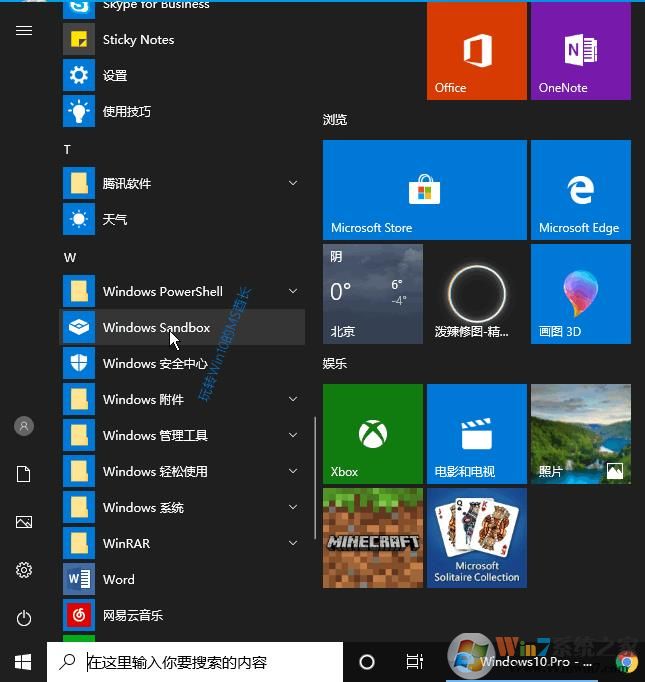645x682 pixels.
Task: Click the letter T group header
Action: (x=67, y=150)
